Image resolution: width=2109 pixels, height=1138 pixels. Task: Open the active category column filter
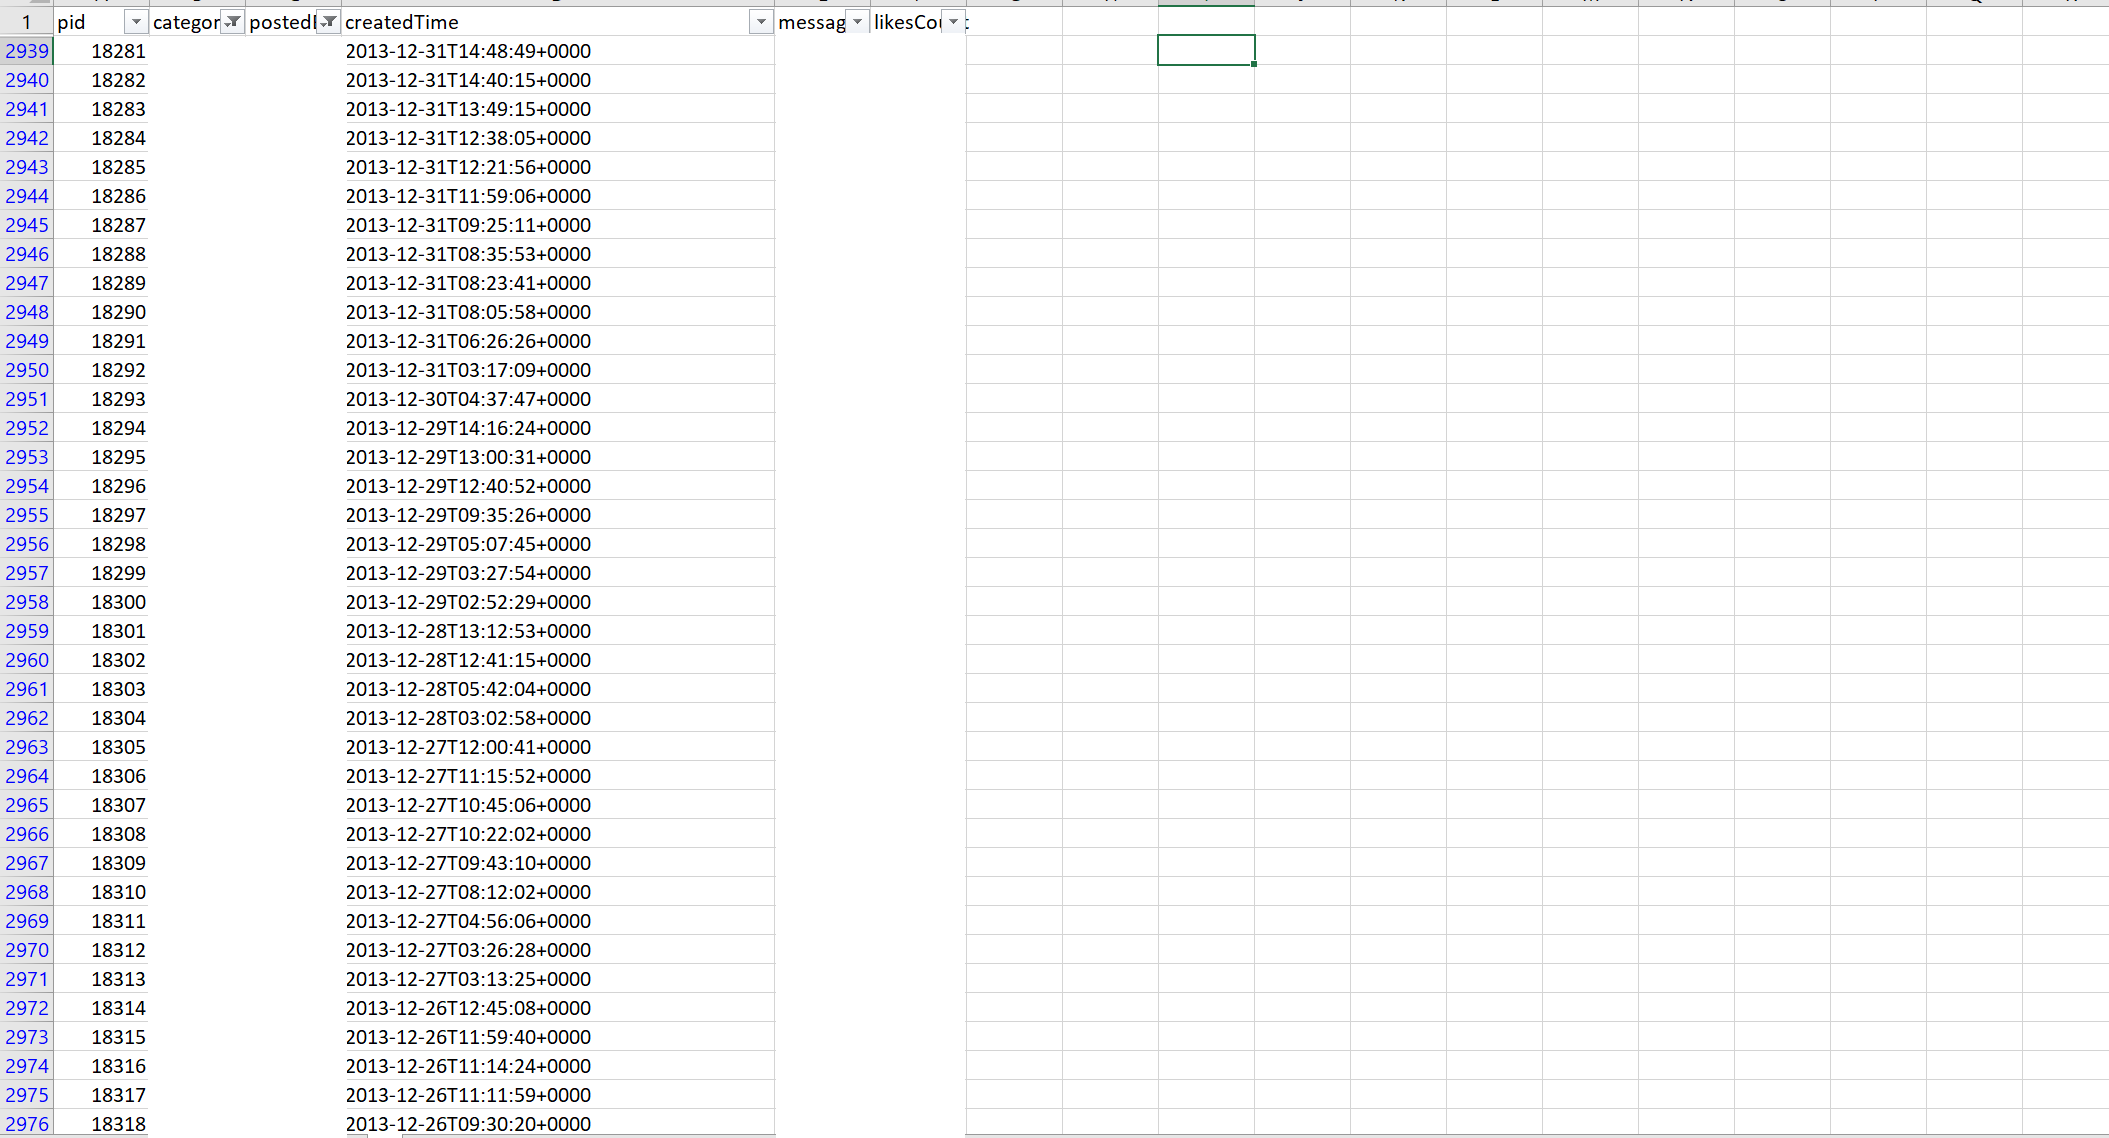pos(232,22)
